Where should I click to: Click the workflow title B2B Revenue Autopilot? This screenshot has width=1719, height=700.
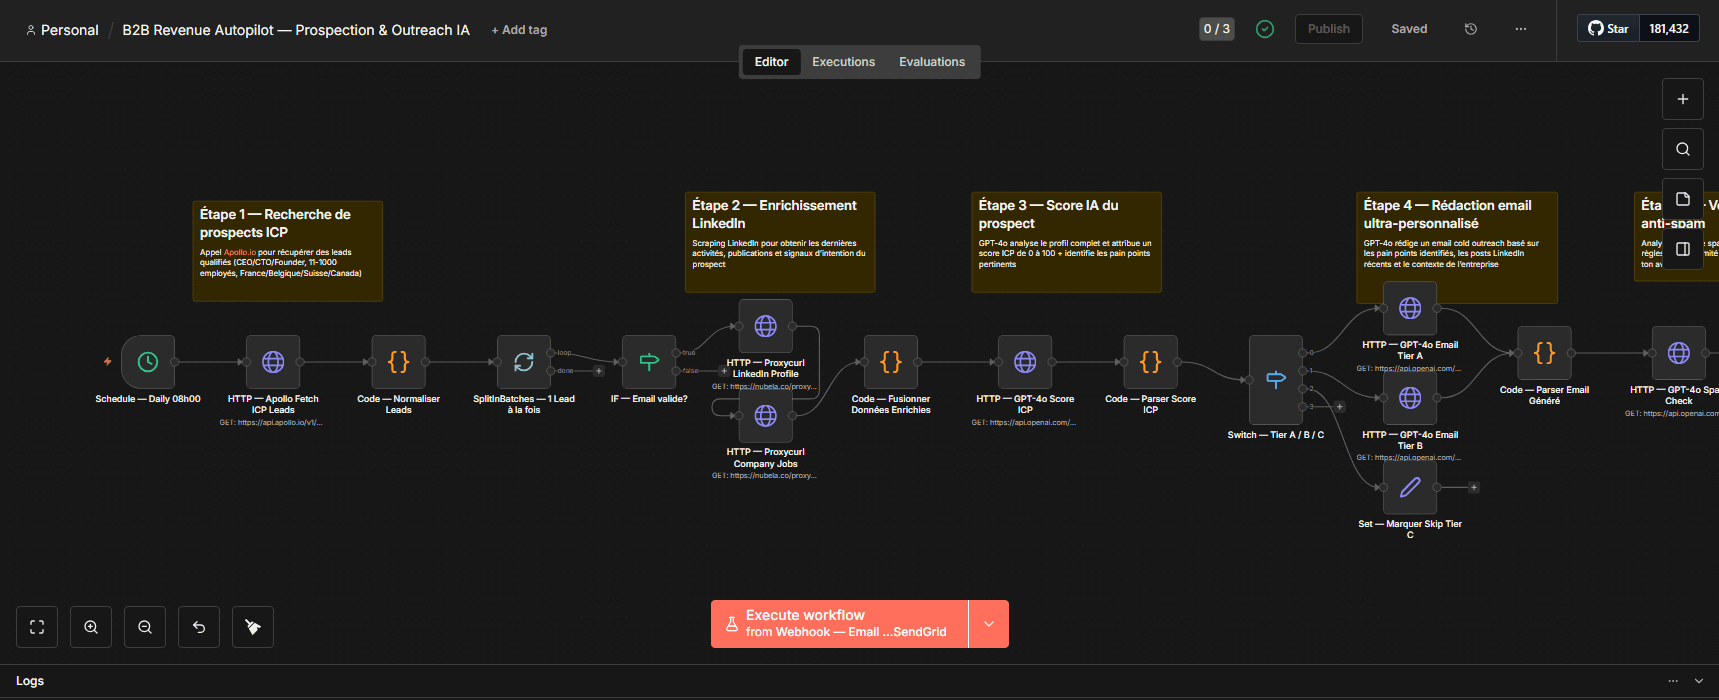click(x=296, y=30)
